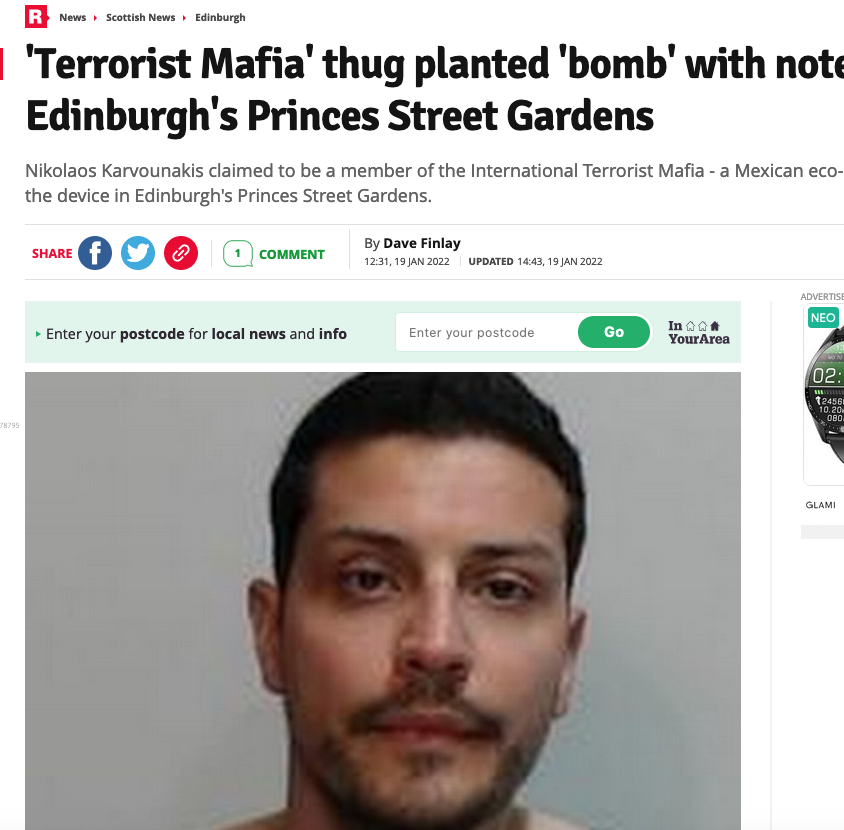This screenshot has width=844, height=830.
Task: Click the postcode local news prompt text
Action: (196, 334)
